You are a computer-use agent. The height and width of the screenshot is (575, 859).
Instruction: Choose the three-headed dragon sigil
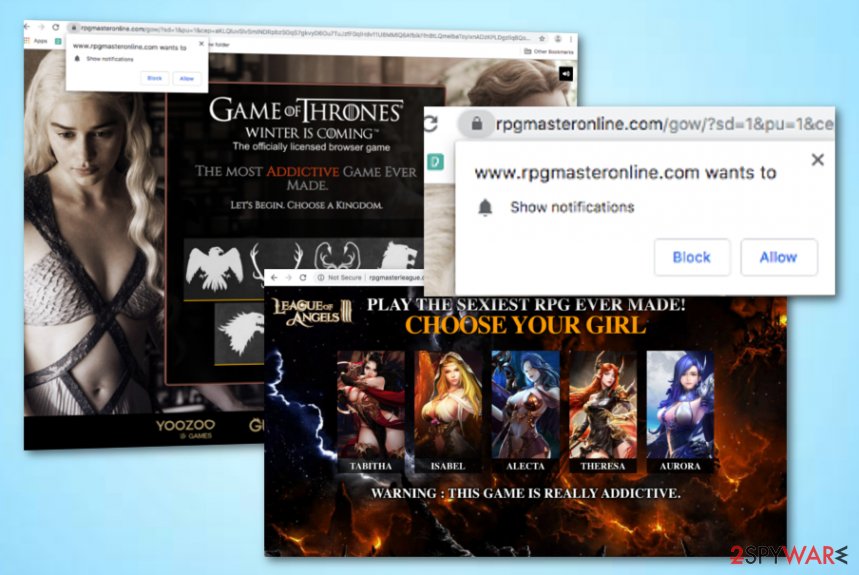click(337, 256)
